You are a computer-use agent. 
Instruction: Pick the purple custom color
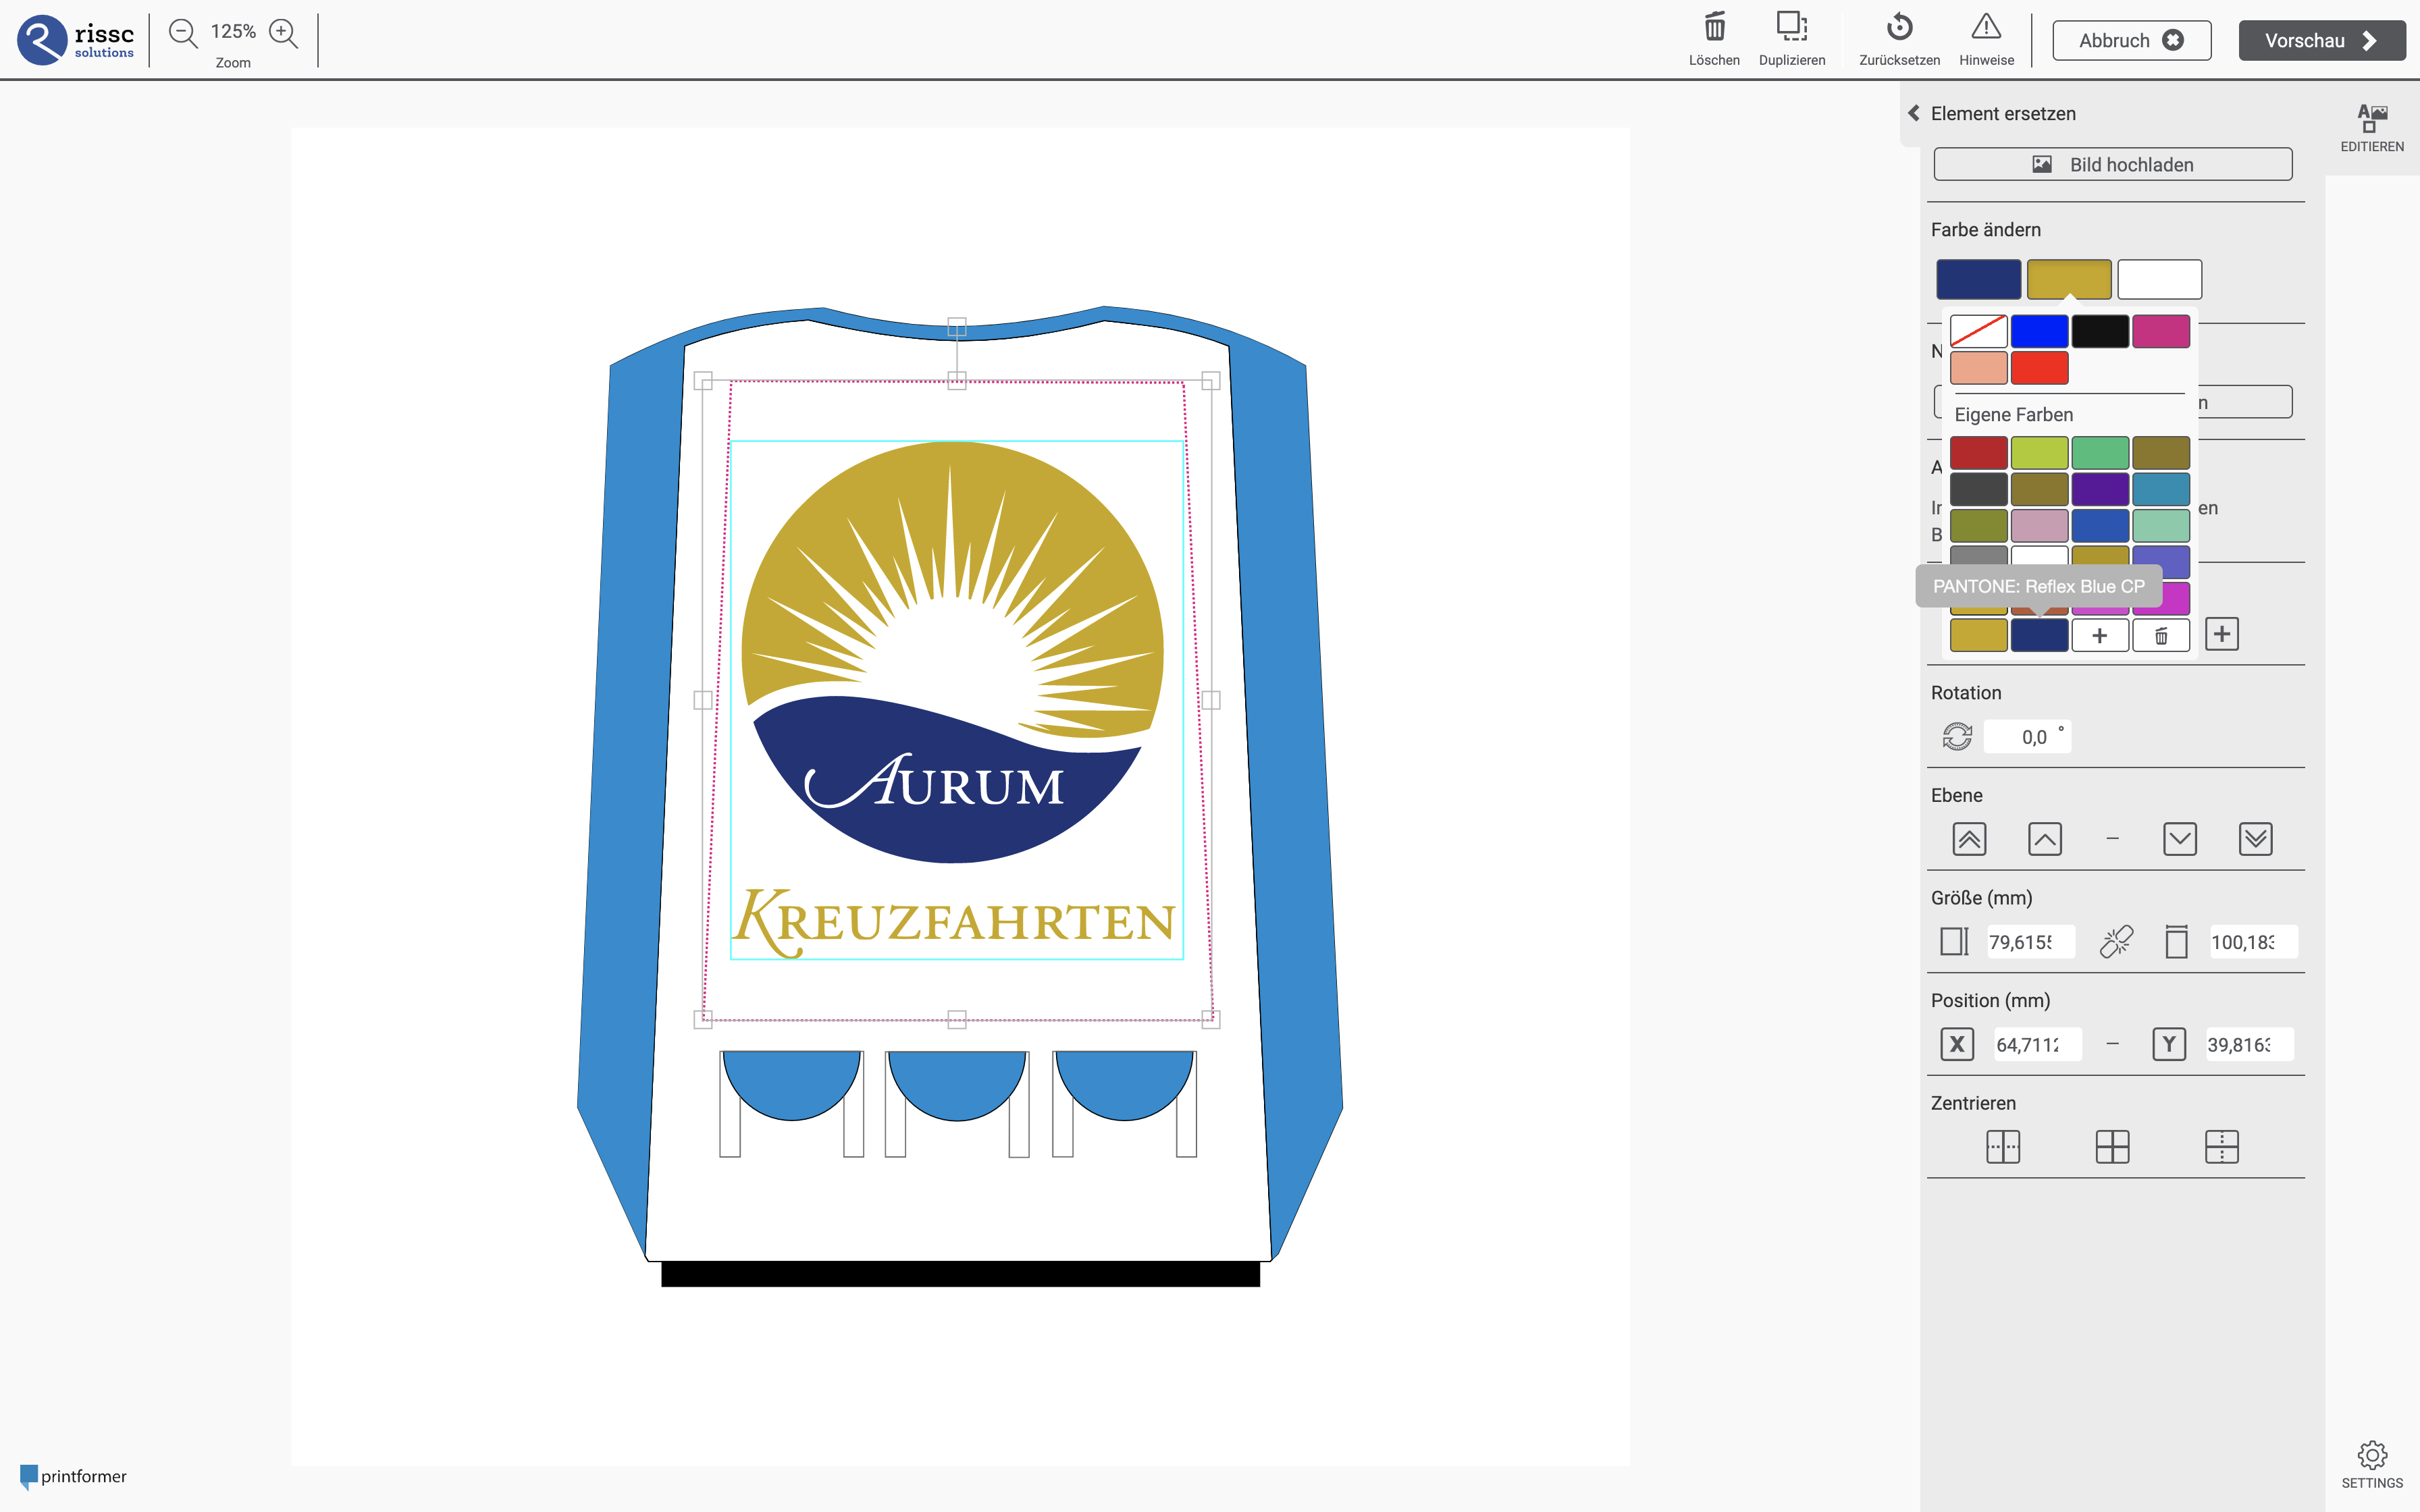click(x=2100, y=489)
